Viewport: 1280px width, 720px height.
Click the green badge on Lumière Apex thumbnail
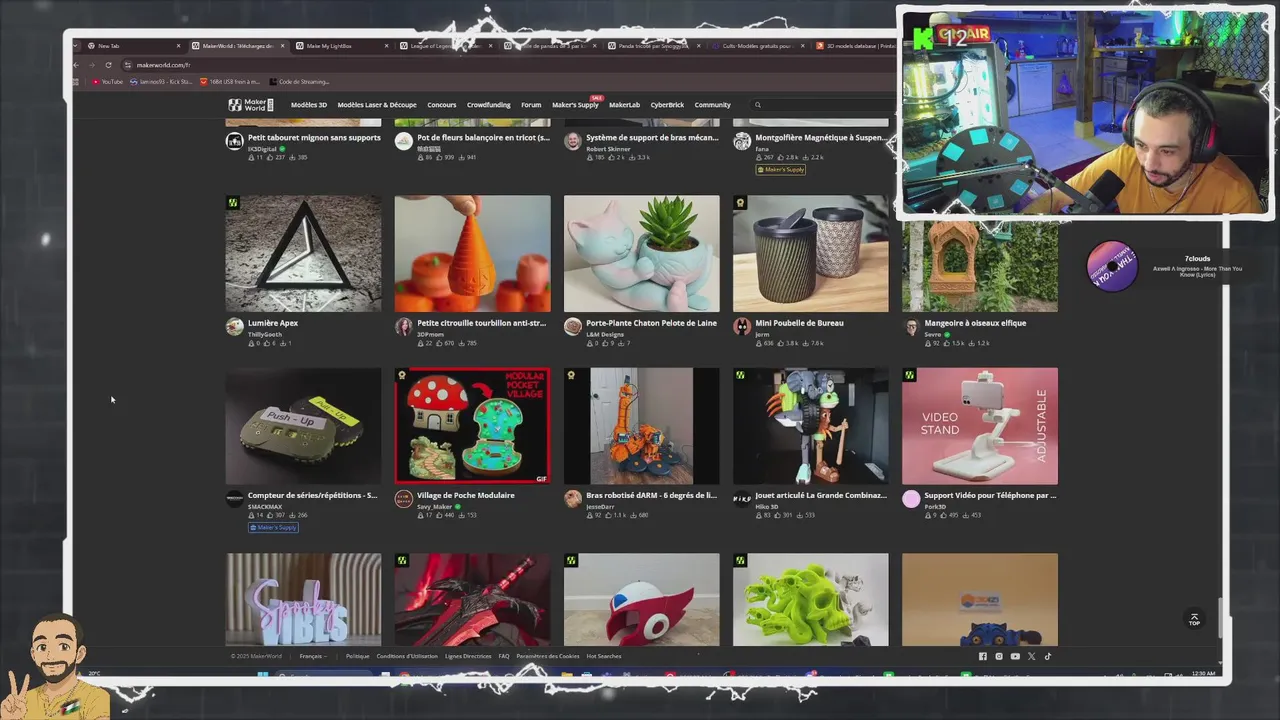tap(233, 203)
